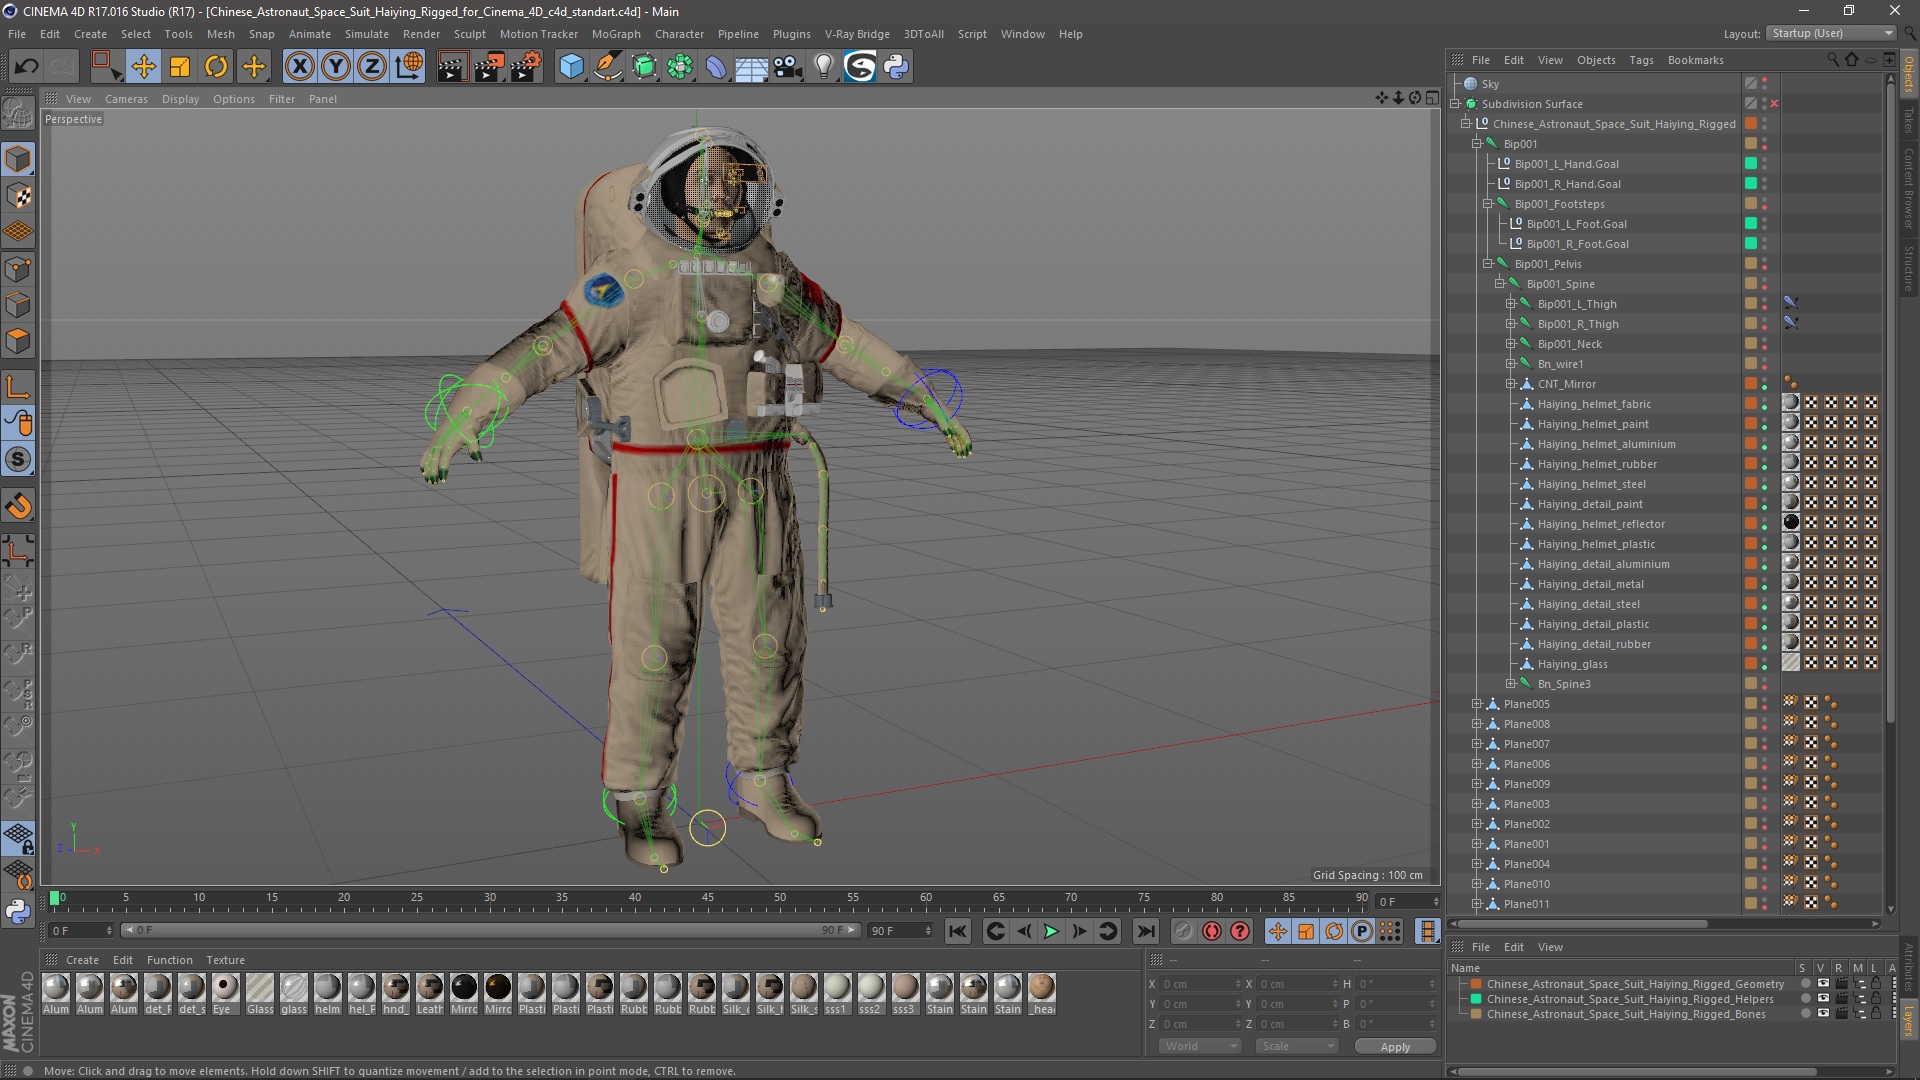Select the Eye material swatch
Screen dimensions: 1920x1080
pyautogui.click(x=226, y=993)
